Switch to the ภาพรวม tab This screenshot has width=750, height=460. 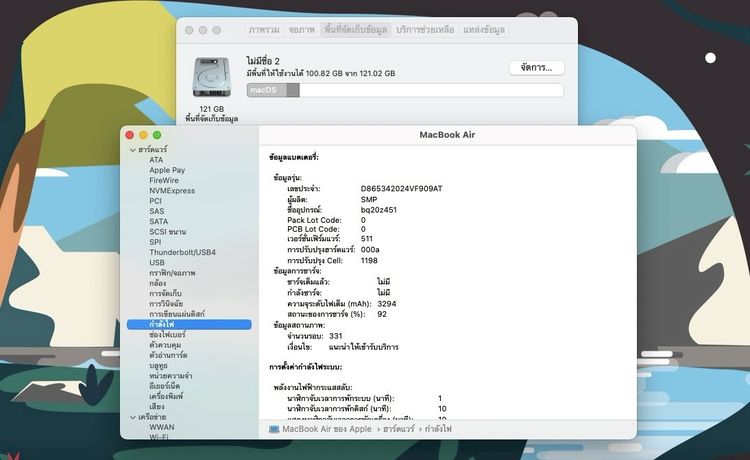coord(264,30)
